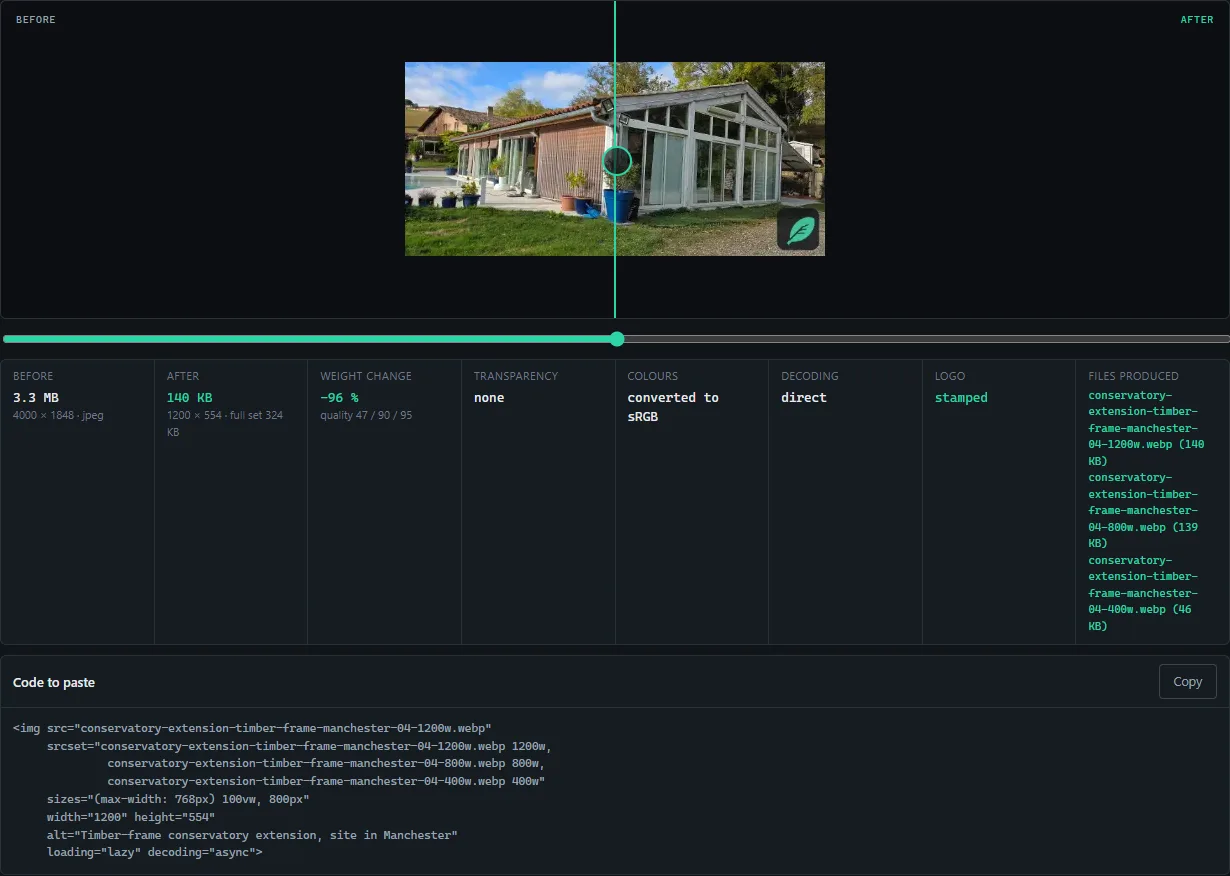Click the leaf logo stamp on the photo
Screen dimensions: 1230x876
coord(798,230)
